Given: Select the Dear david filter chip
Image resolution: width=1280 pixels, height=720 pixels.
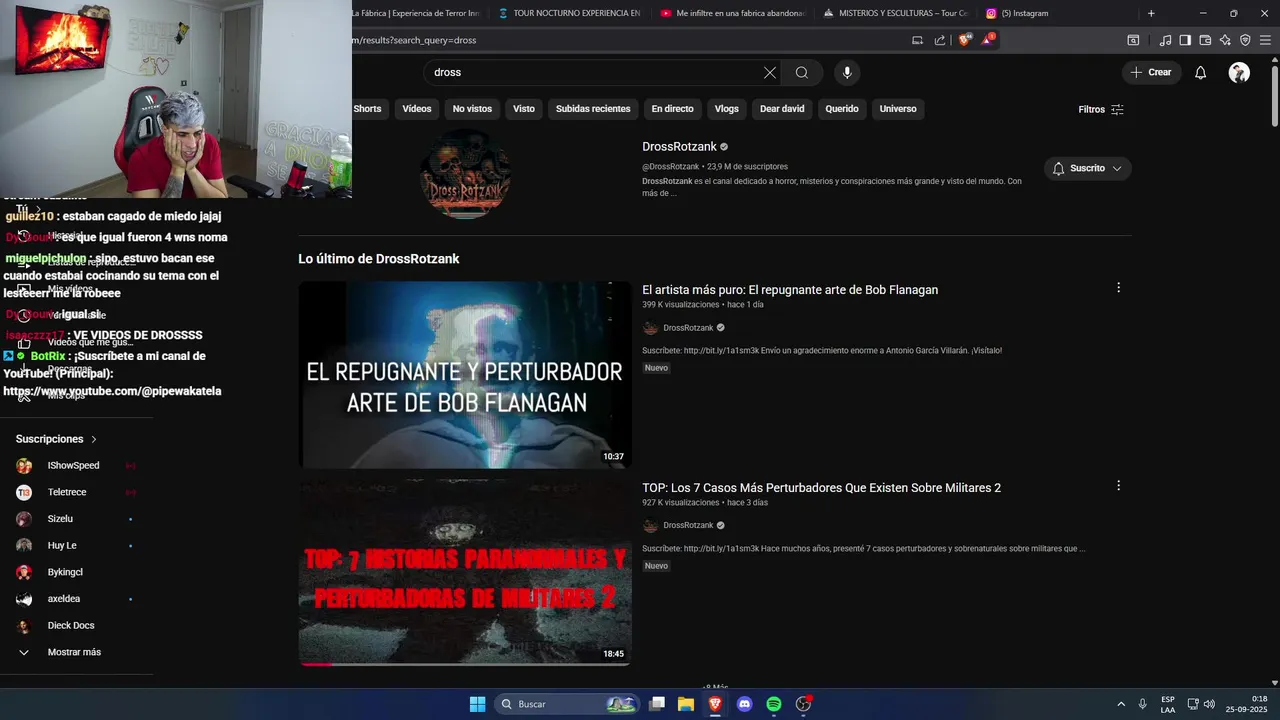Looking at the screenshot, I should click(782, 109).
